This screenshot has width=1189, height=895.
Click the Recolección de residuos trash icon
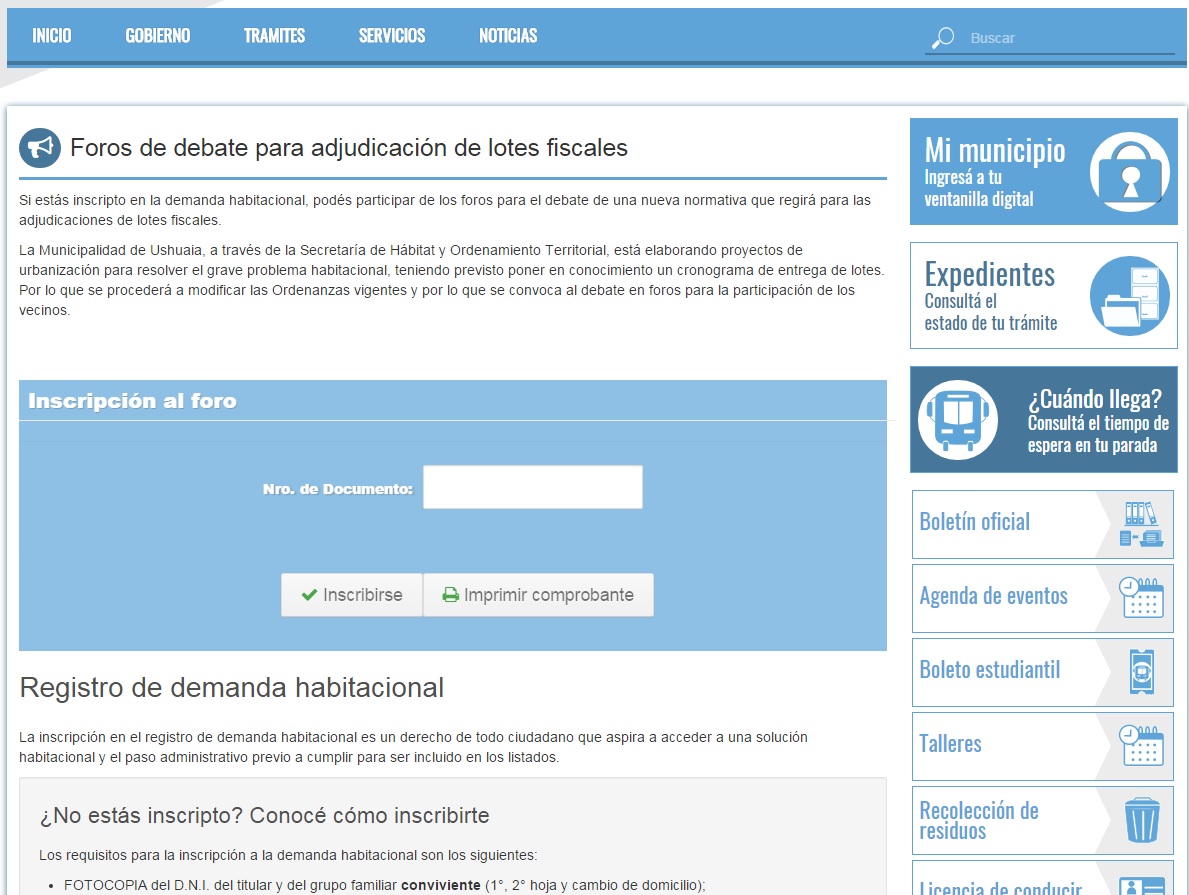click(x=1141, y=820)
